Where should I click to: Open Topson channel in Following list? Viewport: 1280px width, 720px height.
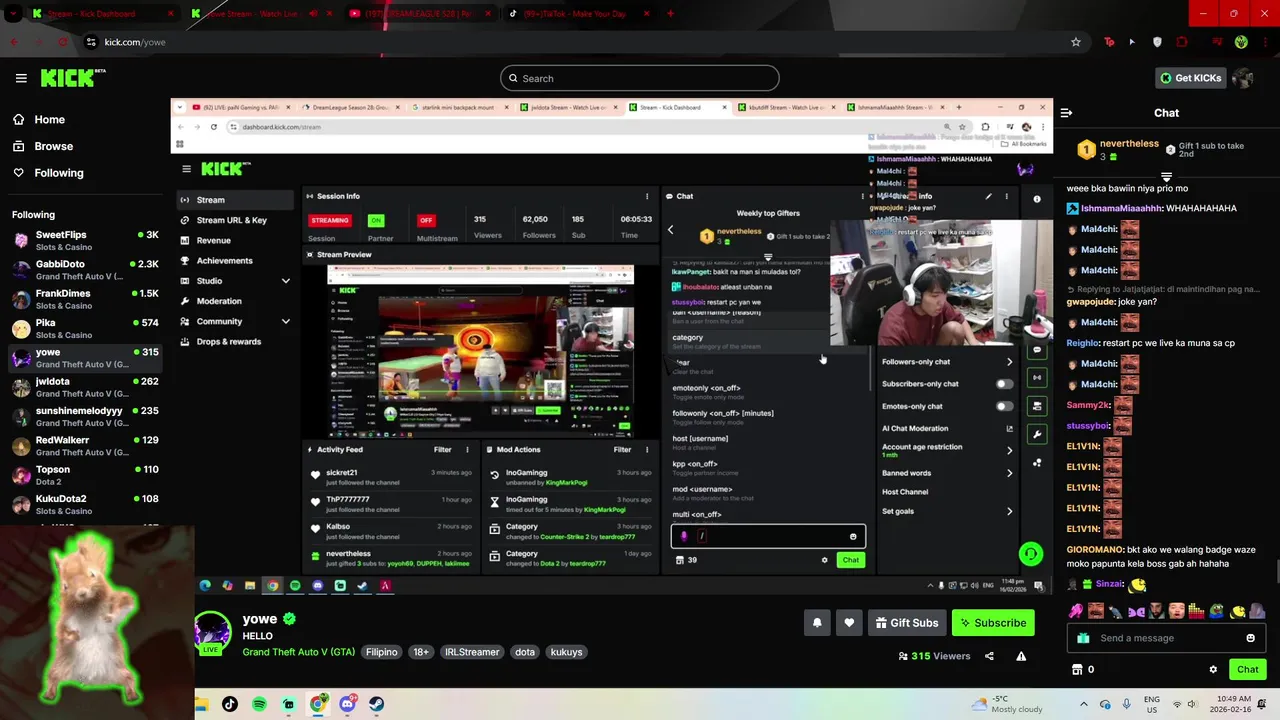pos(85,475)
